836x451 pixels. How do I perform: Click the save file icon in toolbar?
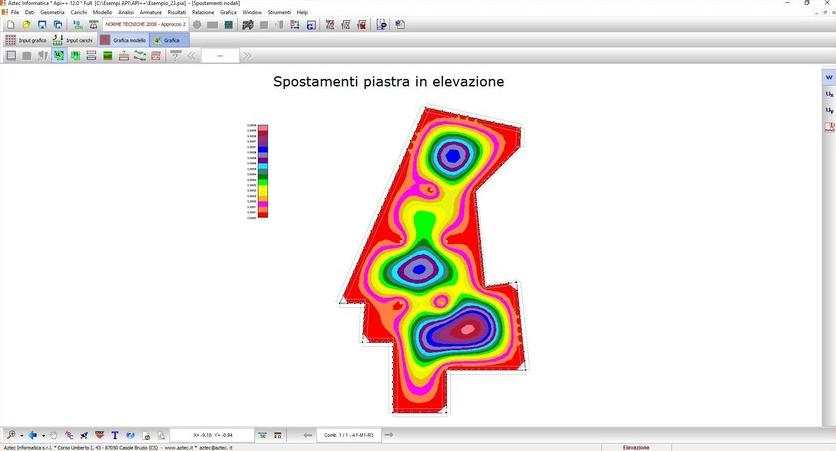coord(42,24)
